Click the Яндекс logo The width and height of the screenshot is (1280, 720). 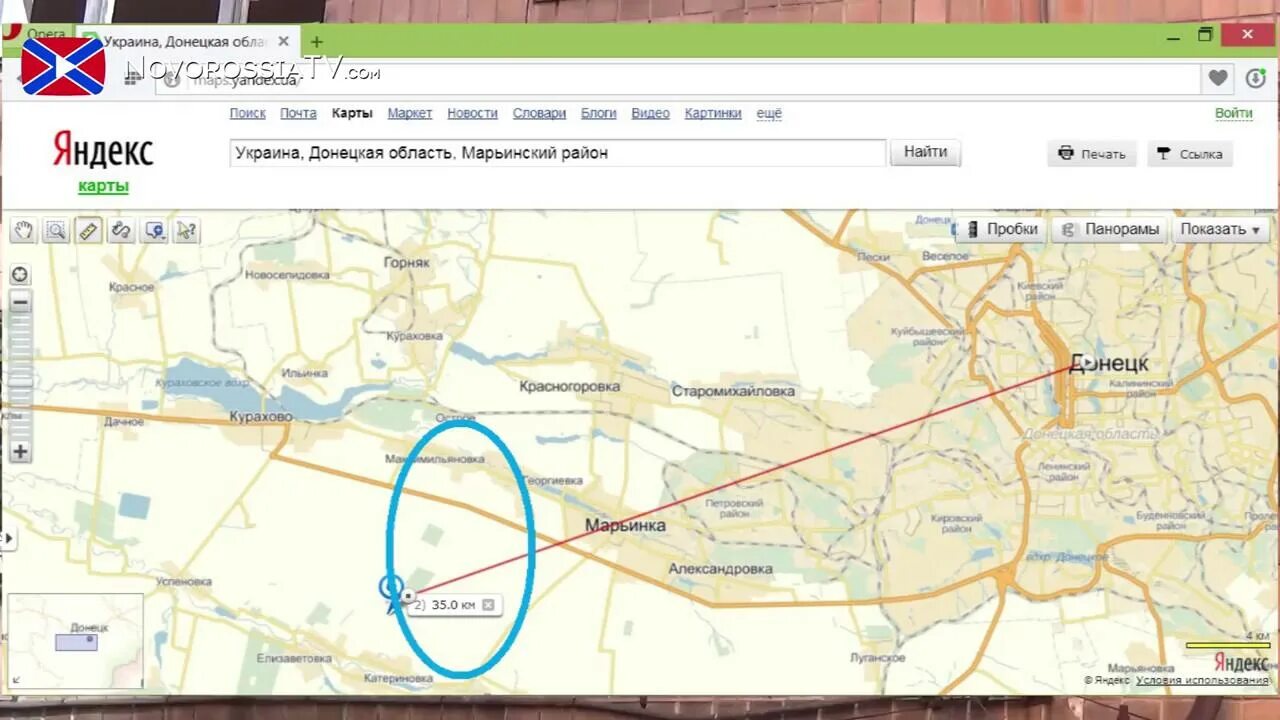(x=103, y=152)
